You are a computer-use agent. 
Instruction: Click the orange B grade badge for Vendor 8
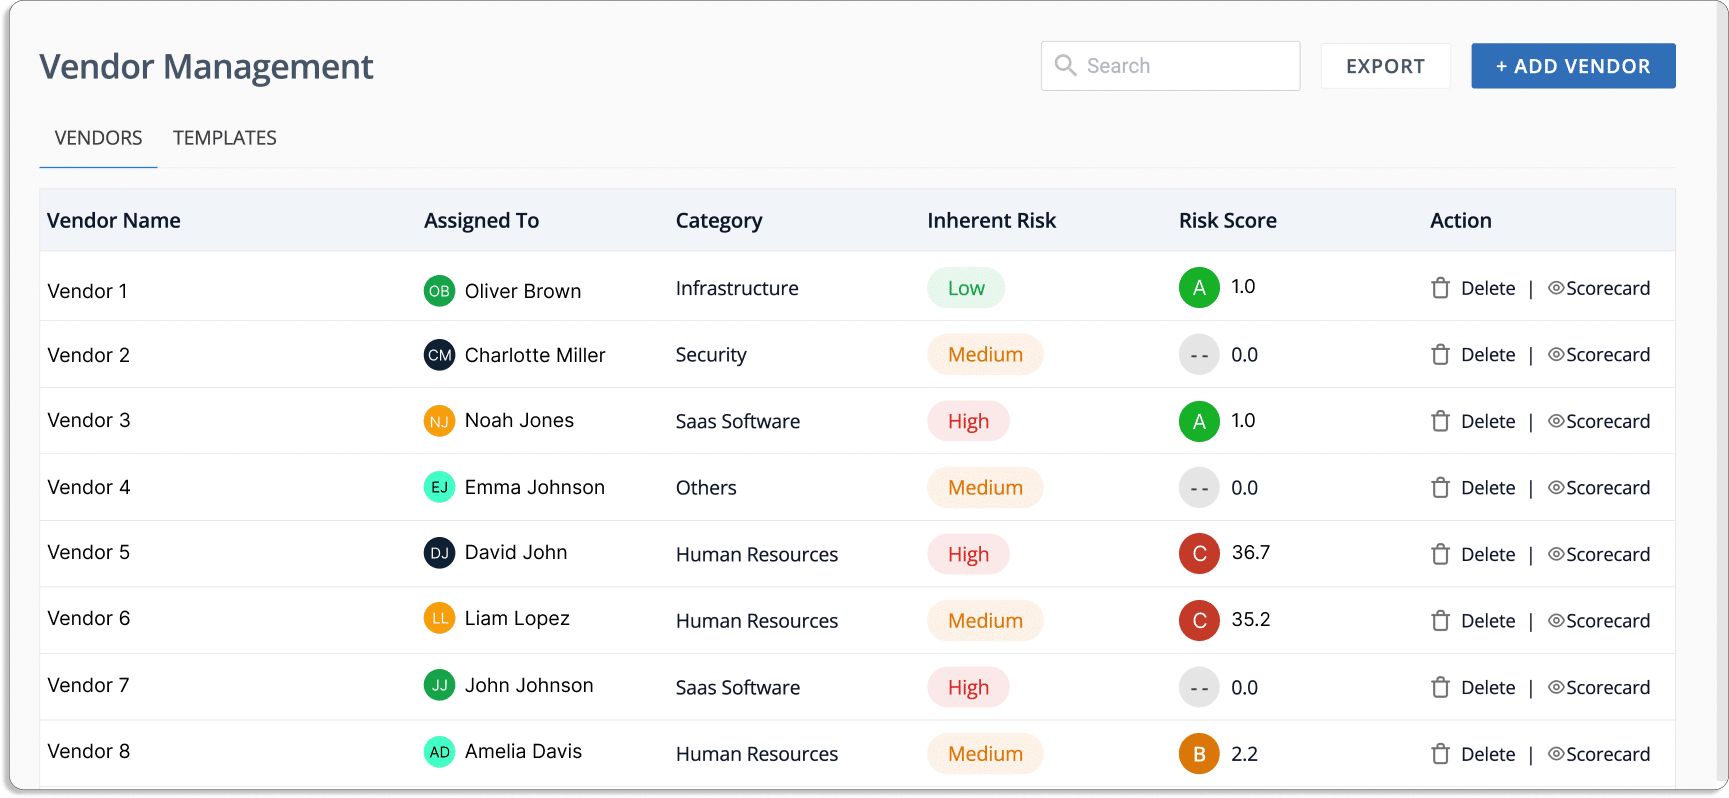point(1199,753)
